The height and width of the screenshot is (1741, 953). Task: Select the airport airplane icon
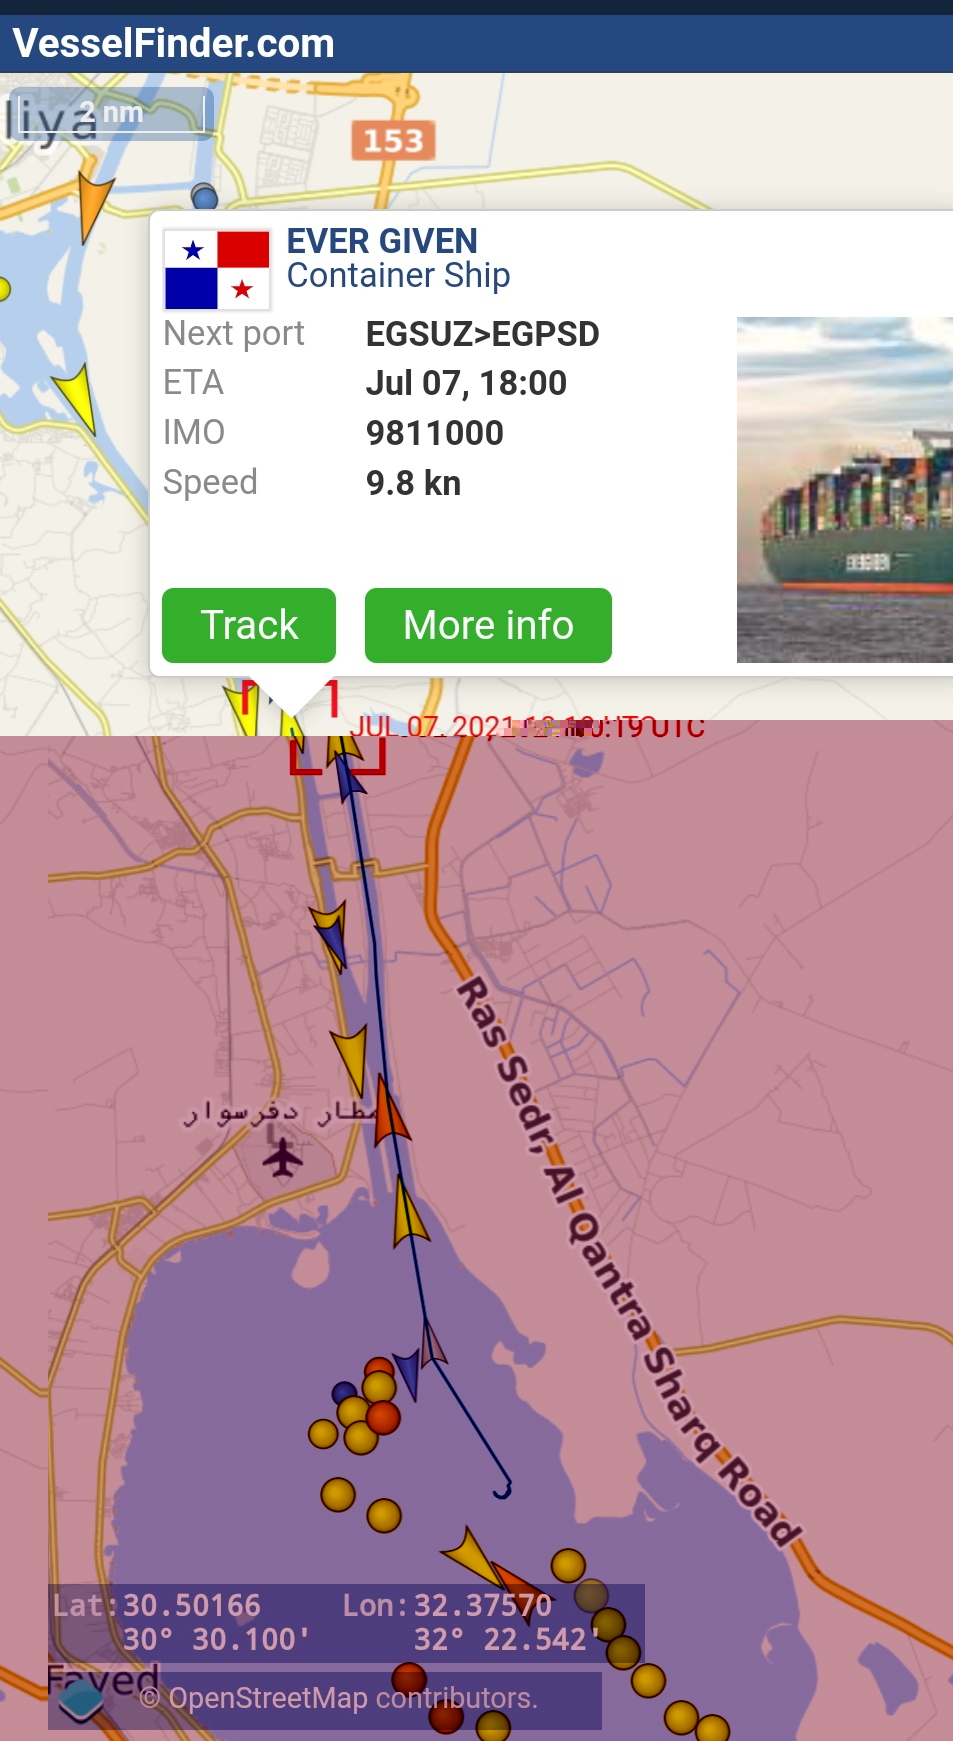pos(283,1158)
